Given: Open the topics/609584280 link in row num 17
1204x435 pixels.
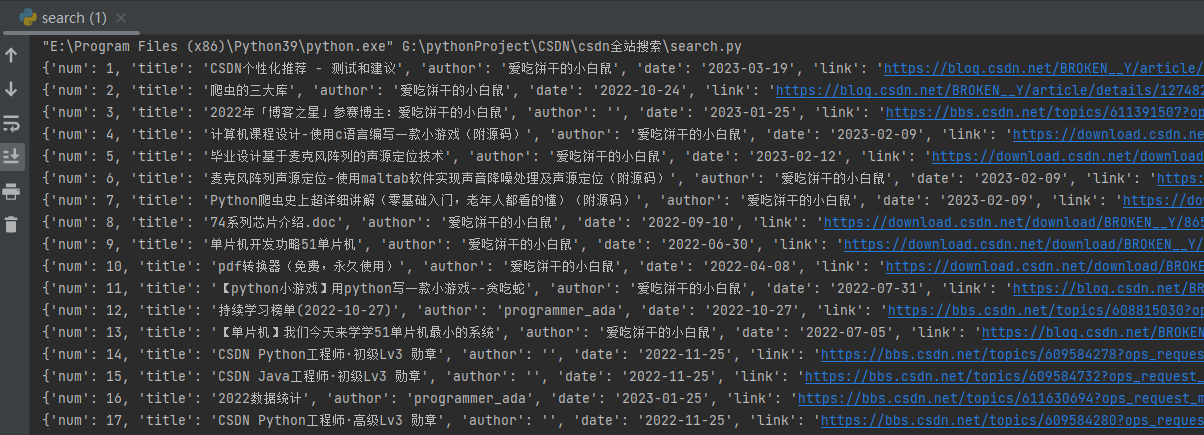Looking at the screenshot, I should coord(1012,421).
